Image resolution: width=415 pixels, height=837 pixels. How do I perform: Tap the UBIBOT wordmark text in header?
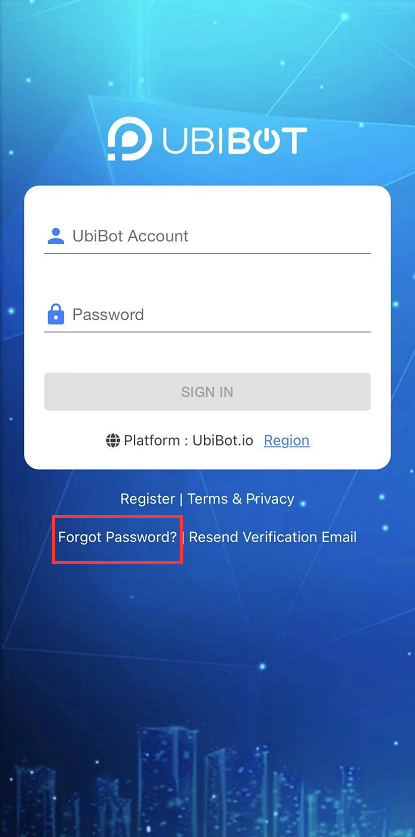tap(234, 140)
